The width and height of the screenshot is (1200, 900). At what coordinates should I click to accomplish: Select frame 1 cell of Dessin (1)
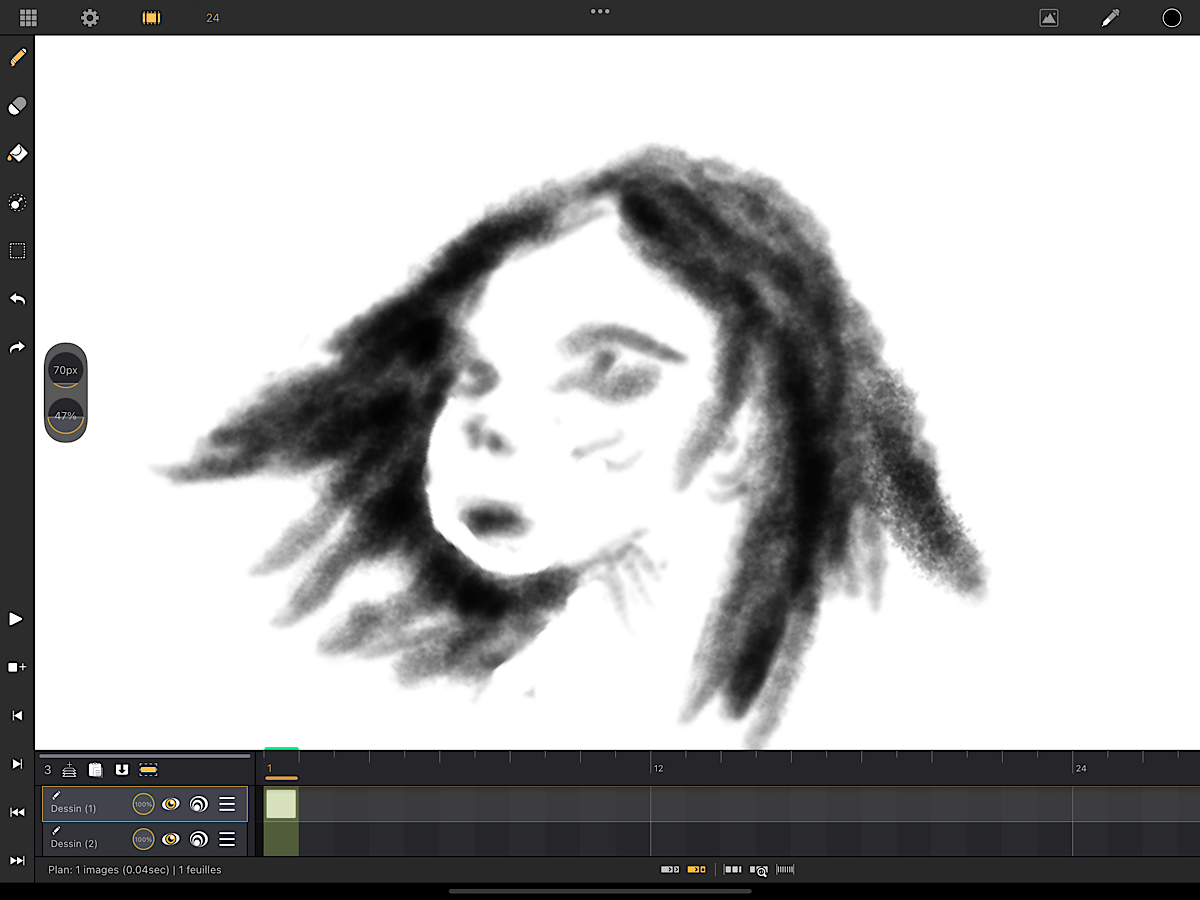pos(281,804)
